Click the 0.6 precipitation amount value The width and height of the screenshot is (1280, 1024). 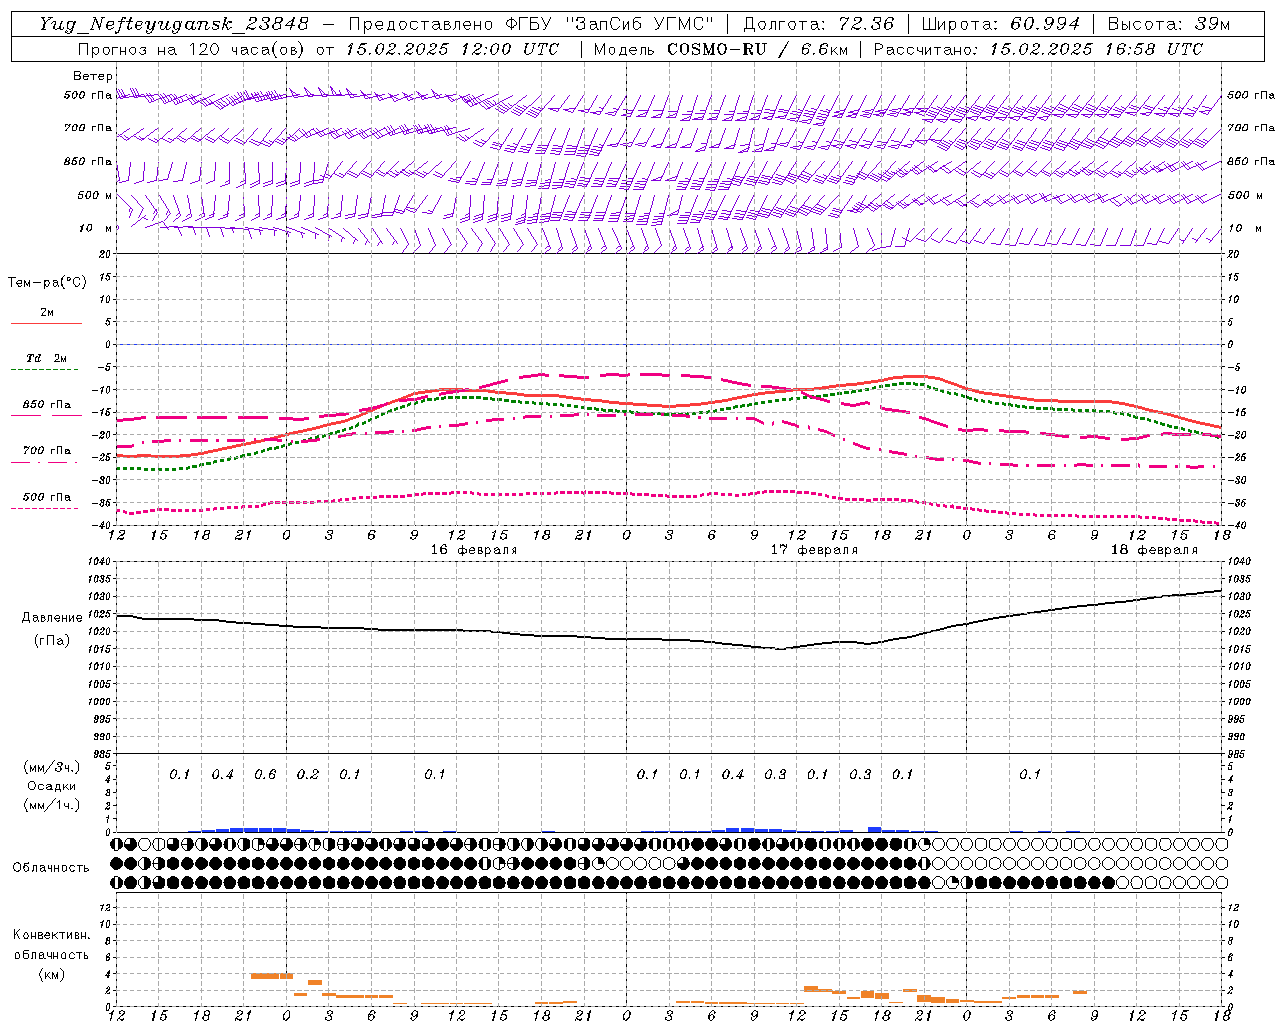[x=265, y=775]
